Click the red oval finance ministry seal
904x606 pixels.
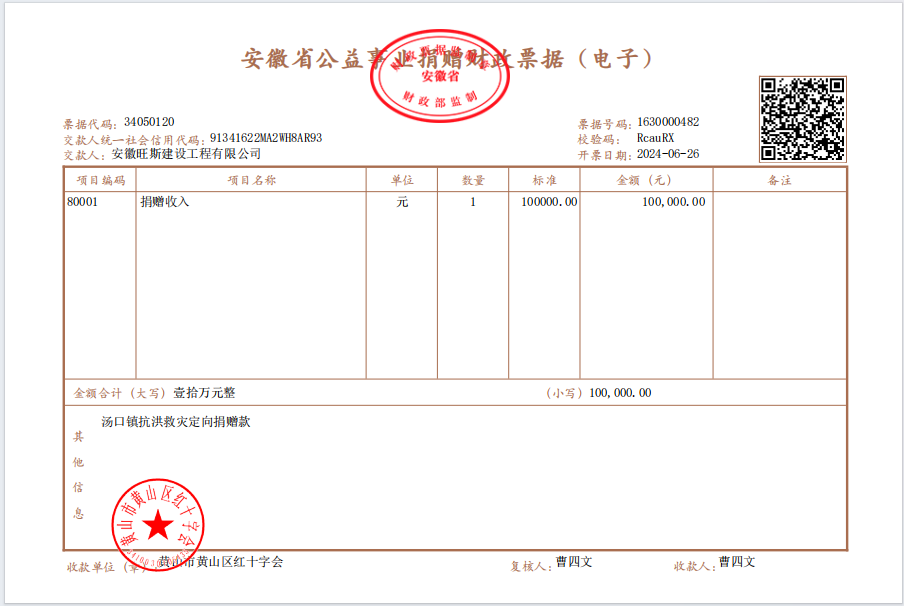pos(440,76)
